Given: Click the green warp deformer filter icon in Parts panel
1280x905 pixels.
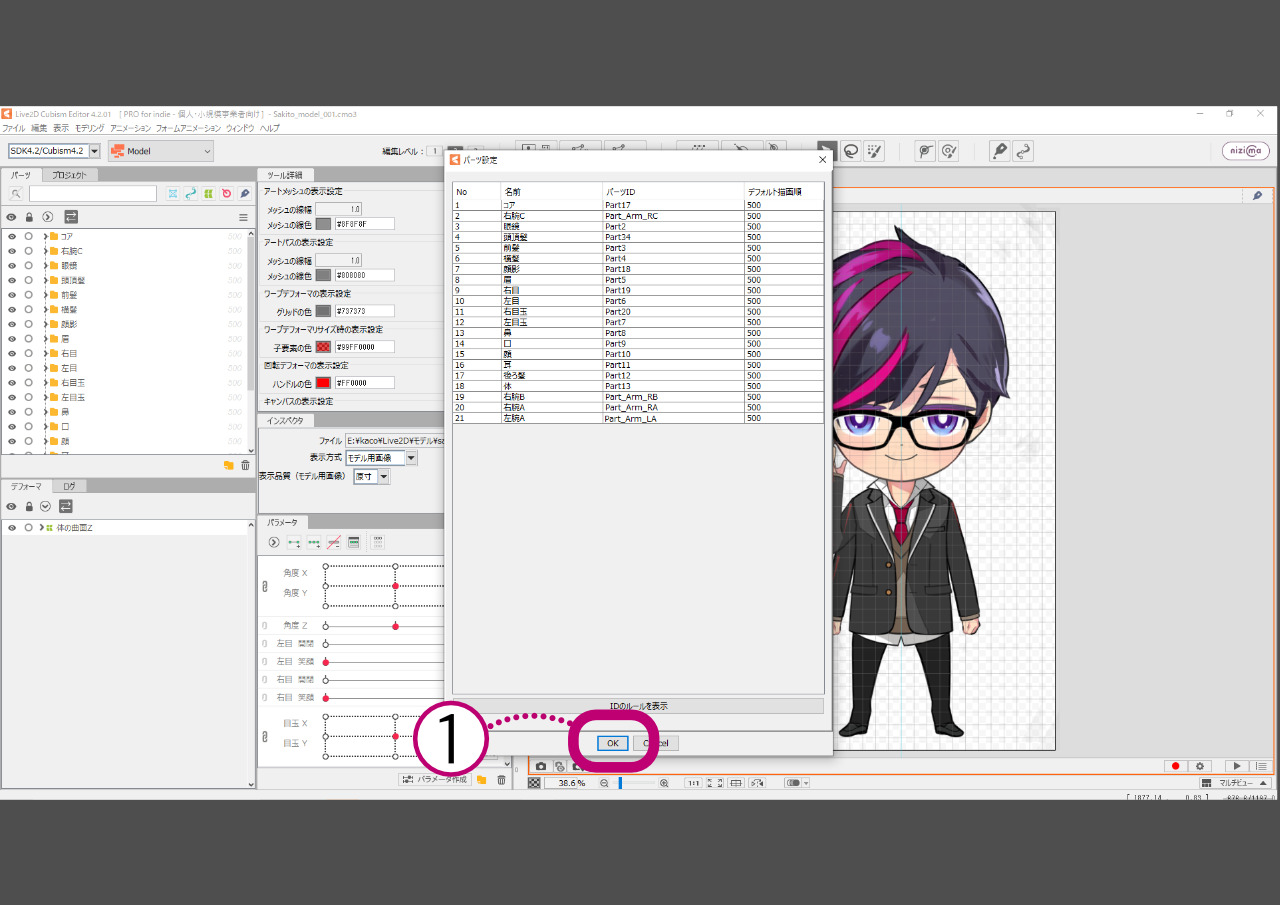Looking at the screenshot, I should (x=208, y=194).
